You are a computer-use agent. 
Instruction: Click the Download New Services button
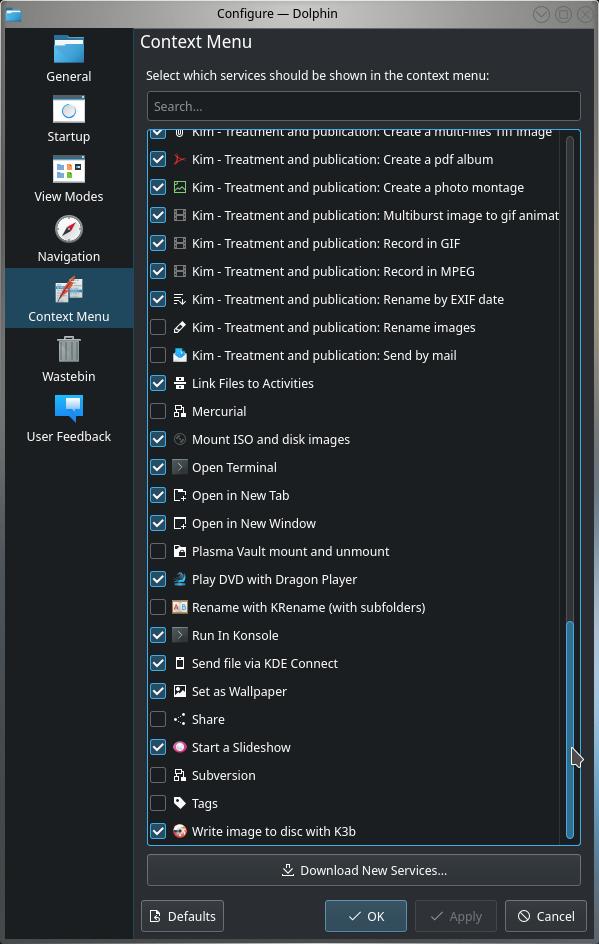coord(364,871)
